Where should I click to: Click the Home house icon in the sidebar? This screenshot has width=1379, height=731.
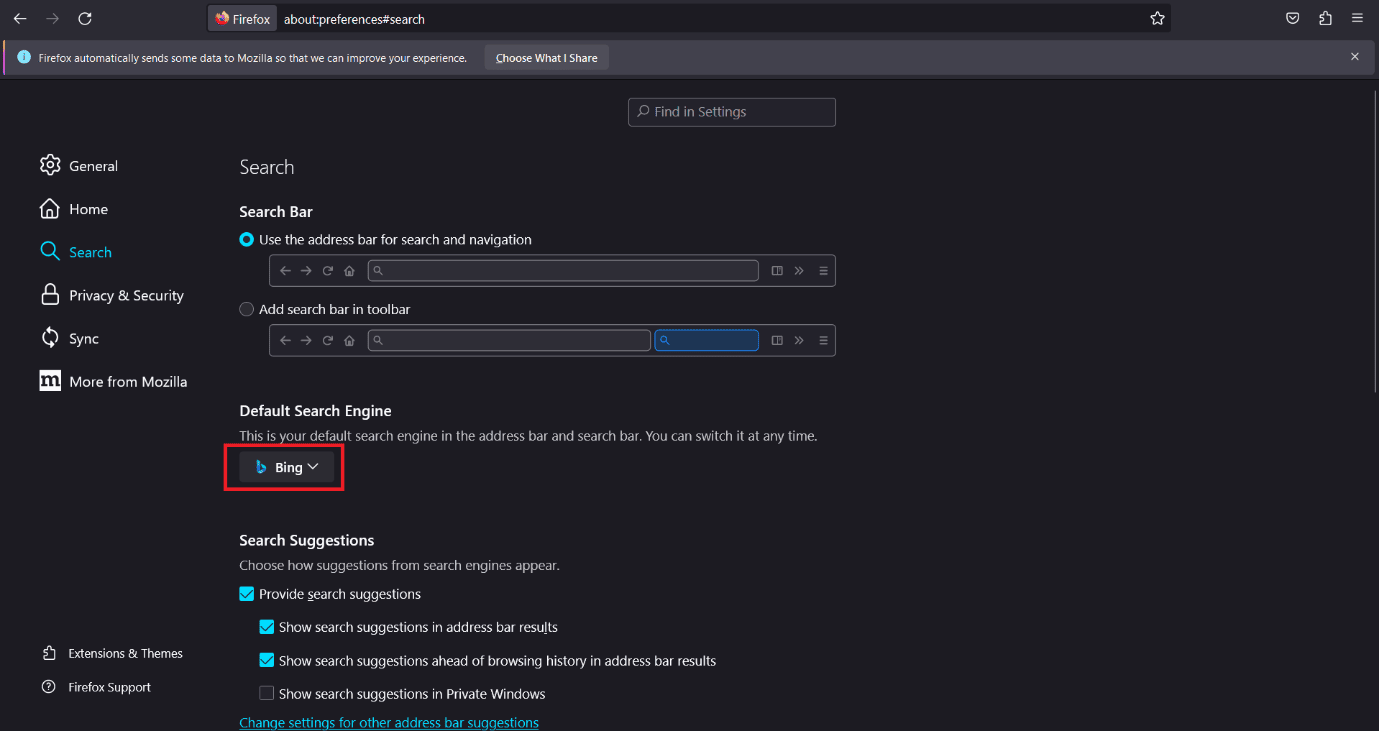tap(50, 208)
